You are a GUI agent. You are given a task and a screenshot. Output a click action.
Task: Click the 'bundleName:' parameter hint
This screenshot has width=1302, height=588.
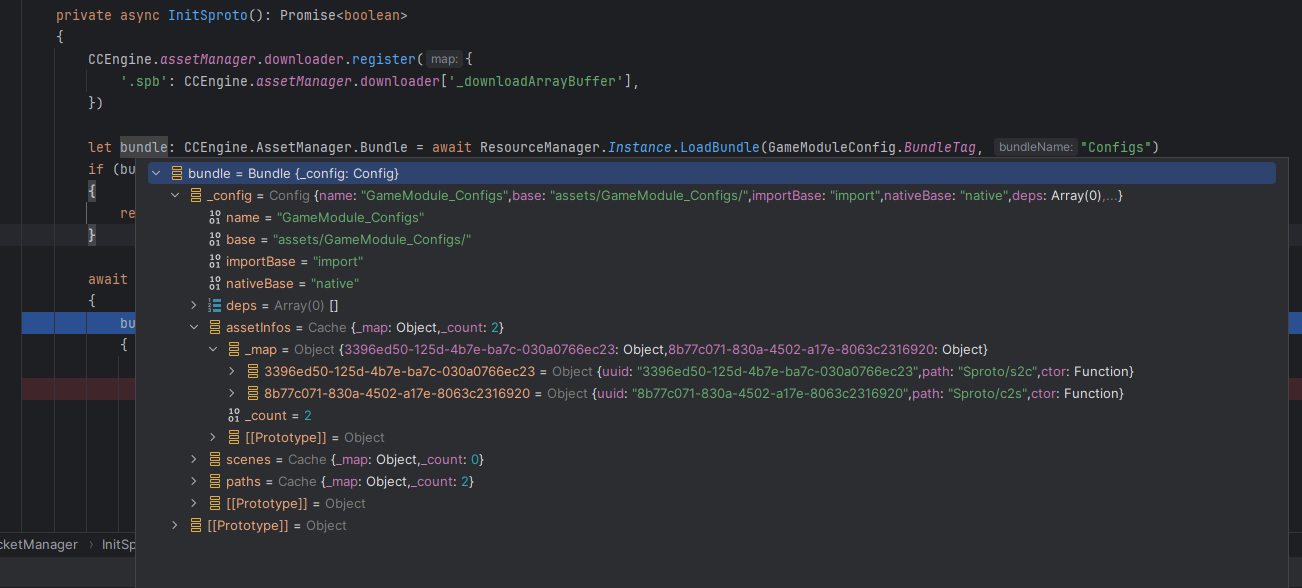pos(1036,148)
